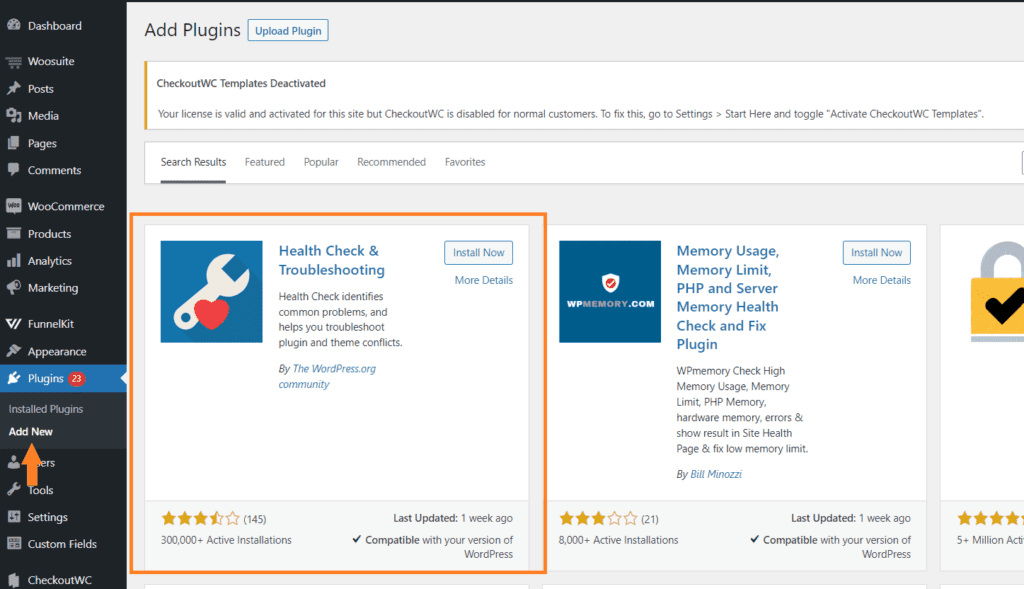Viewport: 1024px width, 589px height.
Task: Click the Pages icon in the sidebar
Action: 14,143
